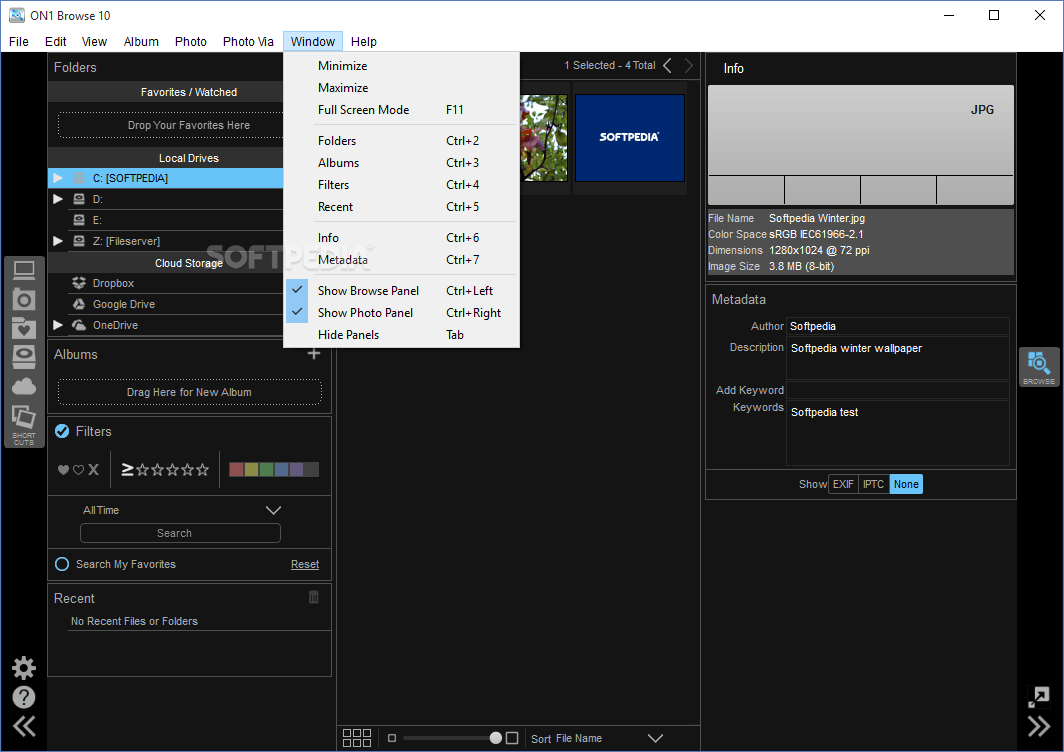Open the Photo Via menu
The height and width of the screenshot is (752, 1064).
click(248, 41)
